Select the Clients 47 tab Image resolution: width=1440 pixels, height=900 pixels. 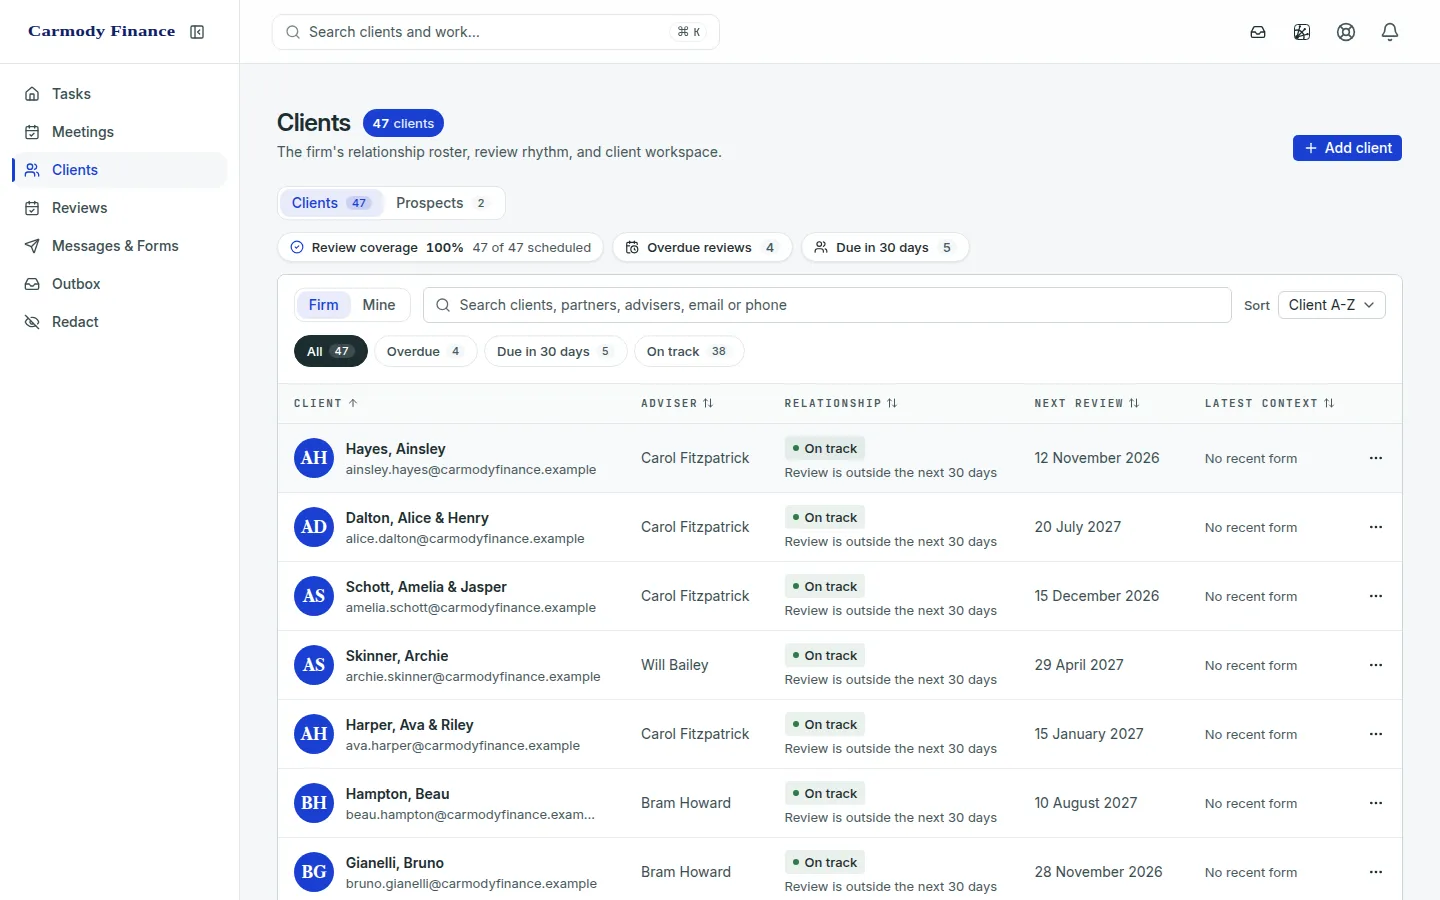331,203
